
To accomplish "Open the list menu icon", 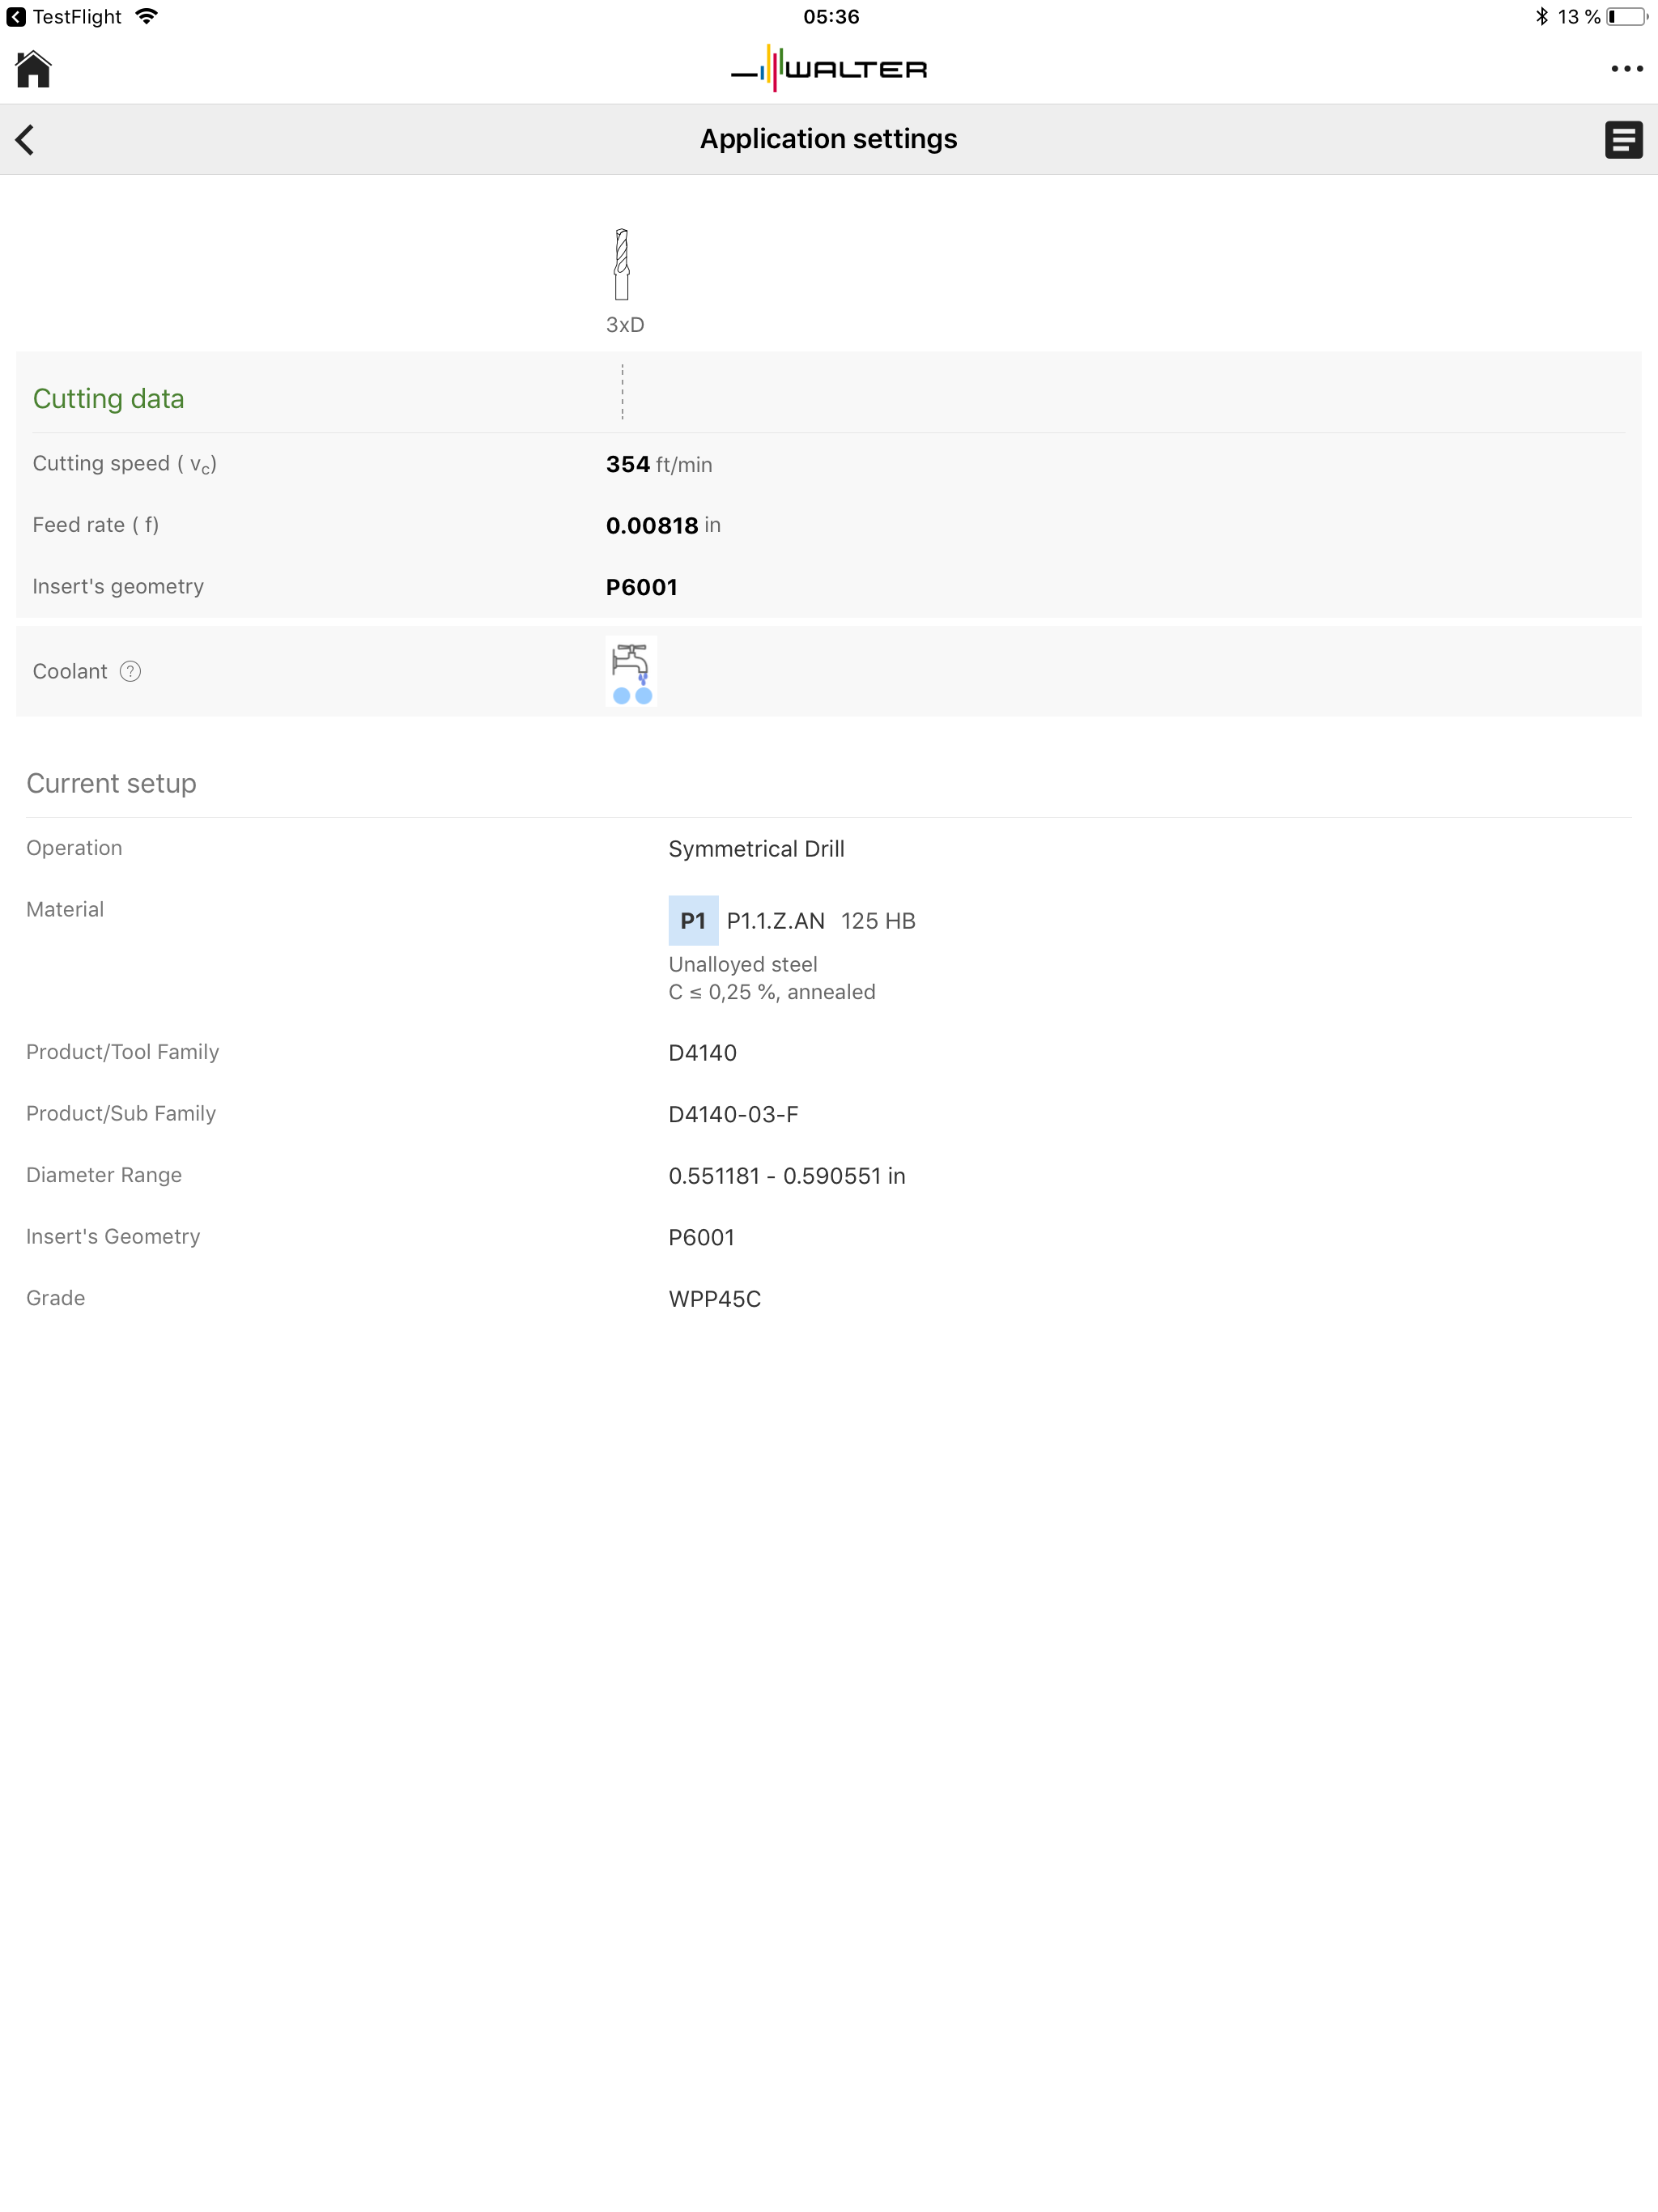I will click(x=1623, y=139).
